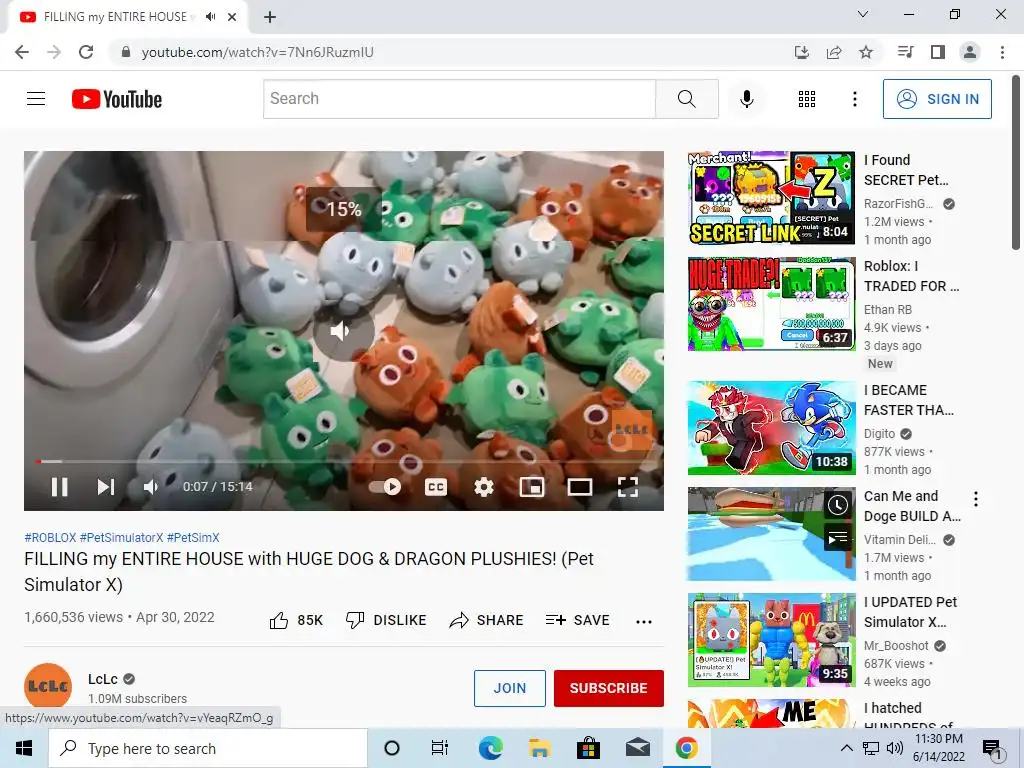Enable miniplayer mode

(x=532, y=487)
